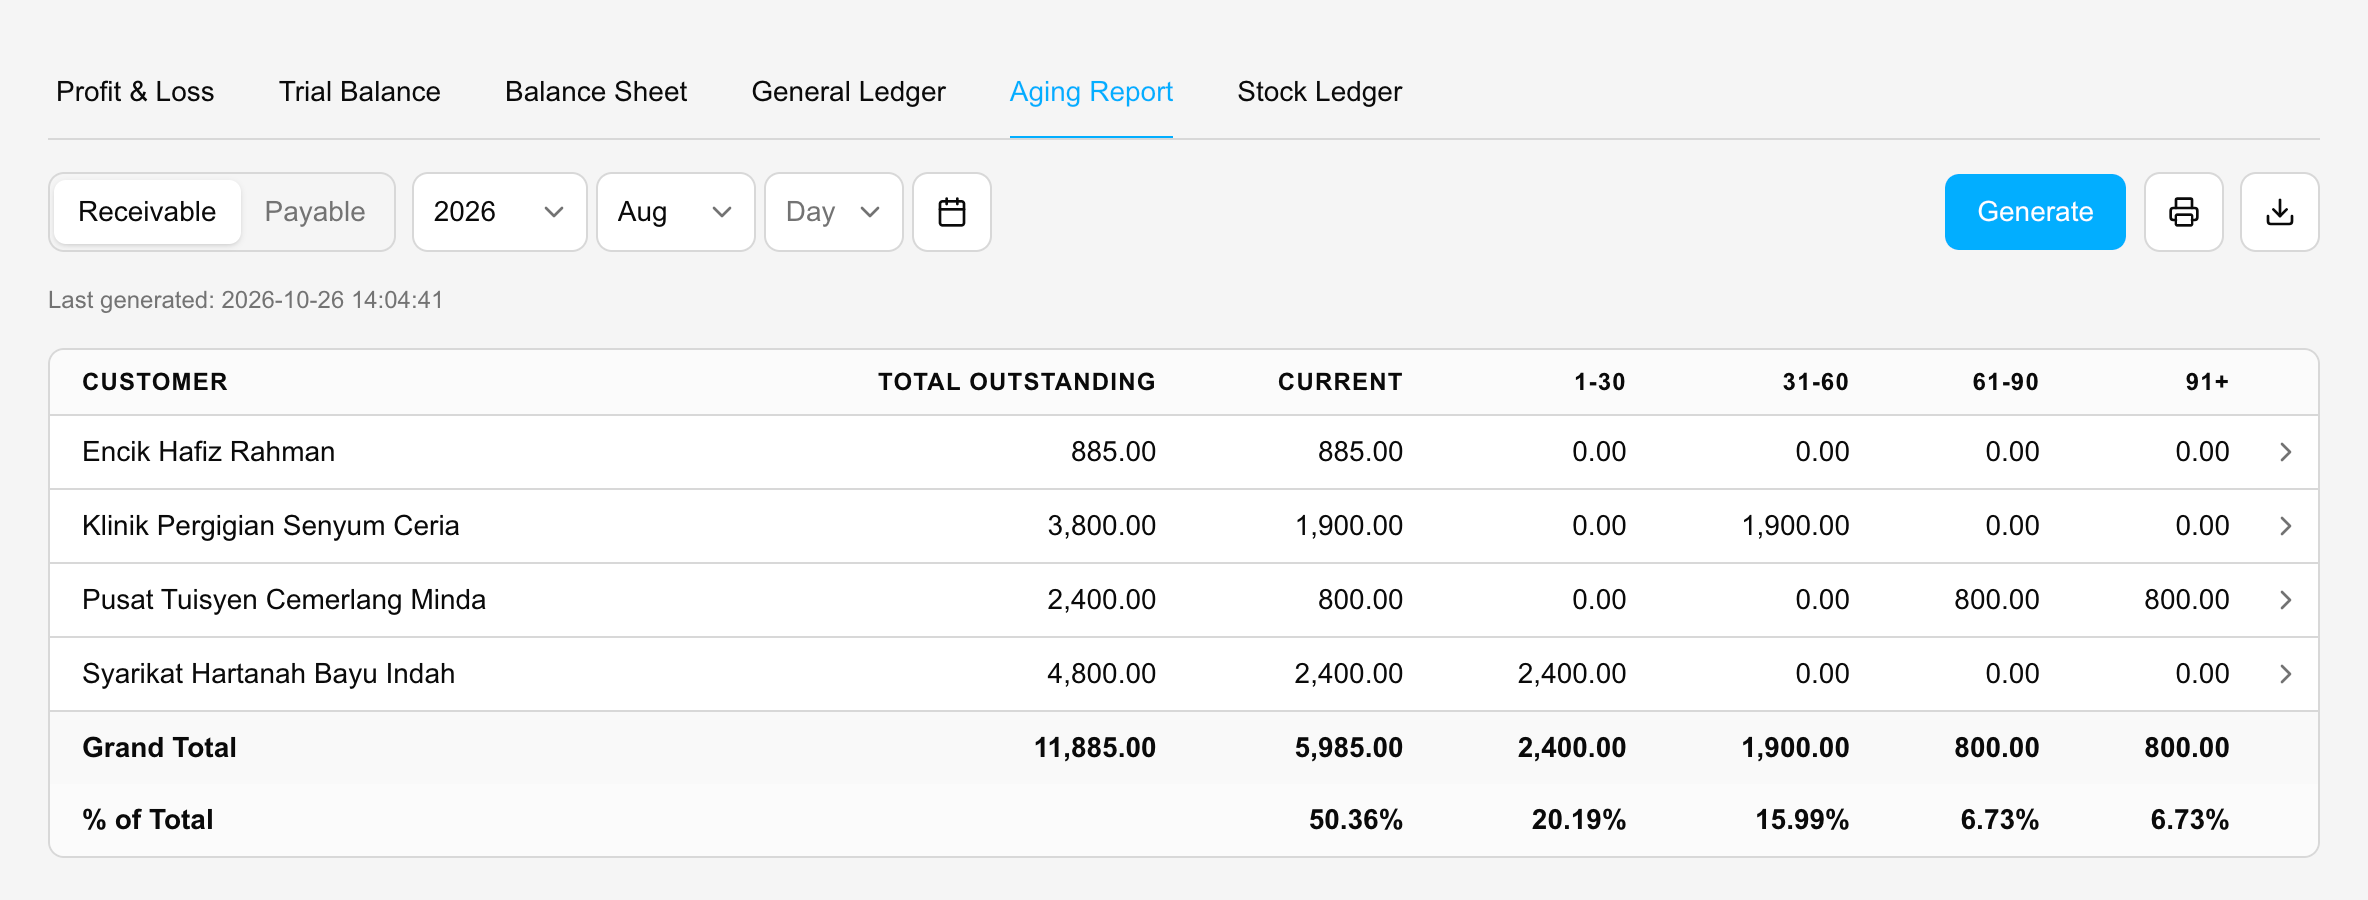Click the 5,985.00 current grand total
The width and height of the screenshot is (2368, 900).
(1348, 748)
